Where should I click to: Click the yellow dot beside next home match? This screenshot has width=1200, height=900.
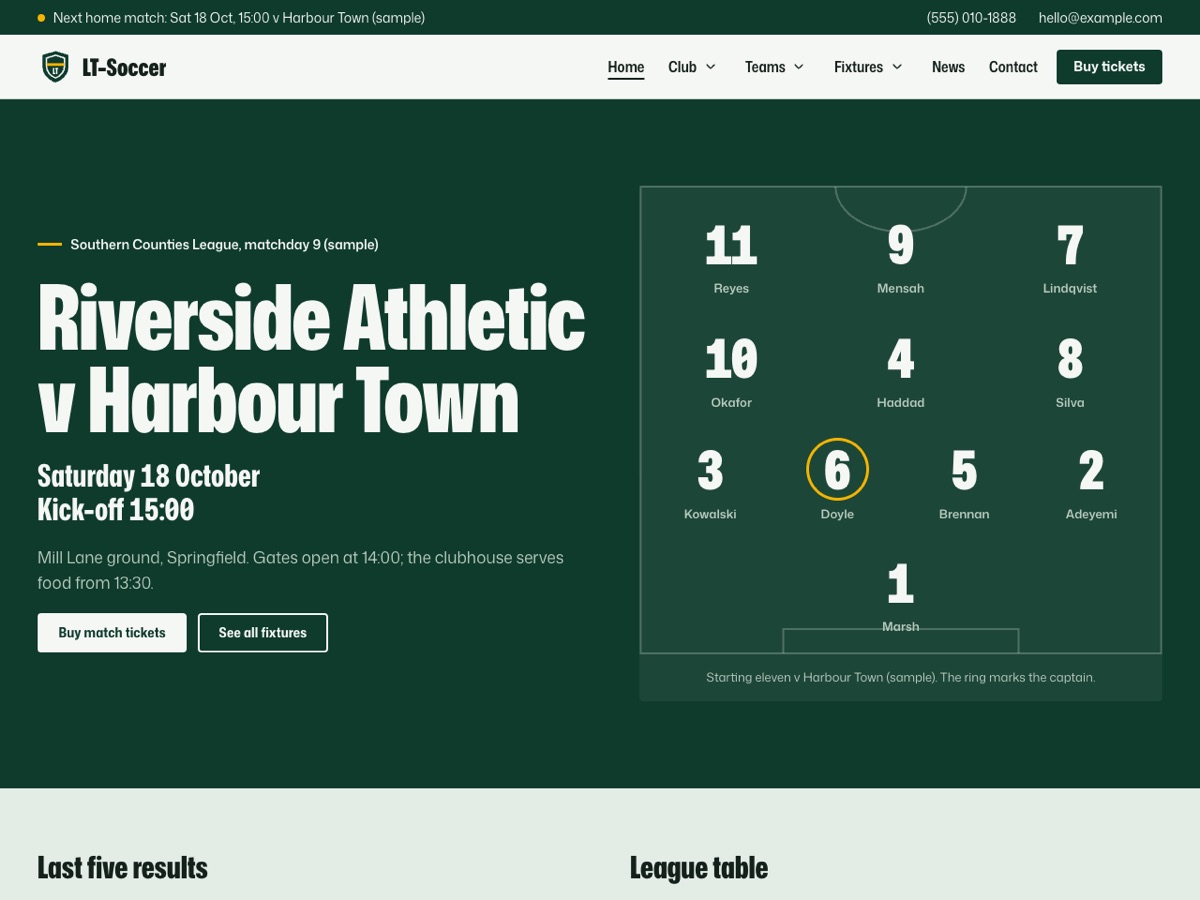[41, 18]
